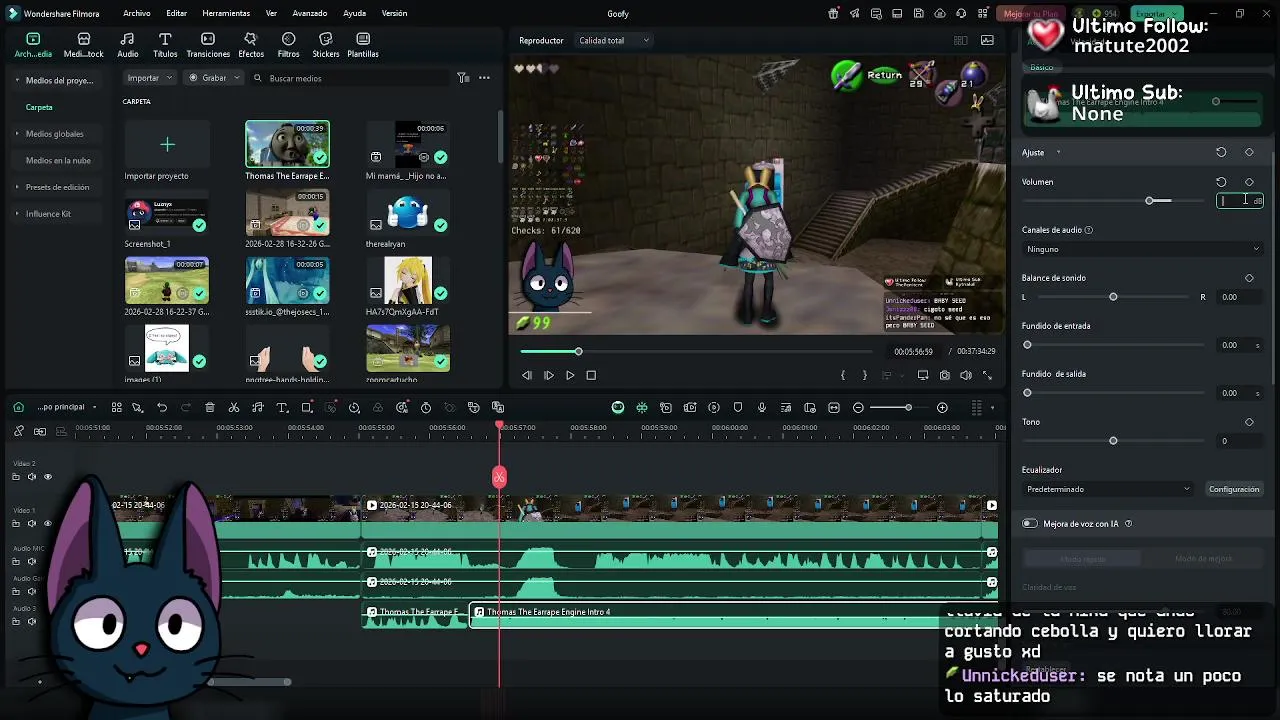Zoom out the timeline with the minus icon
Image resolution: width=1280 pixels, height=720 pixels.
pyautogui.click(x=858, y=408)
